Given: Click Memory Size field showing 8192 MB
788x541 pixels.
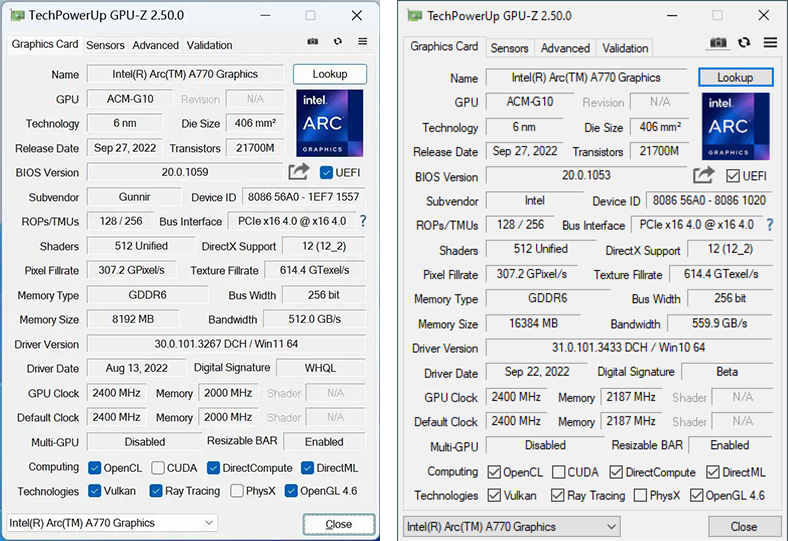Looking at the screenshot, I should coord(133,319).
